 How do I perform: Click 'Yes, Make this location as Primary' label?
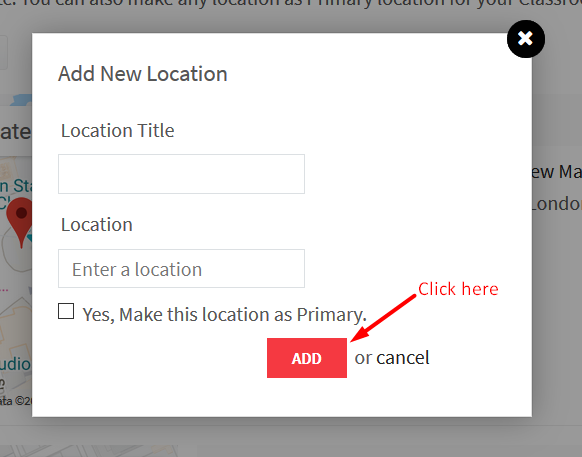(x=224, y=314)
